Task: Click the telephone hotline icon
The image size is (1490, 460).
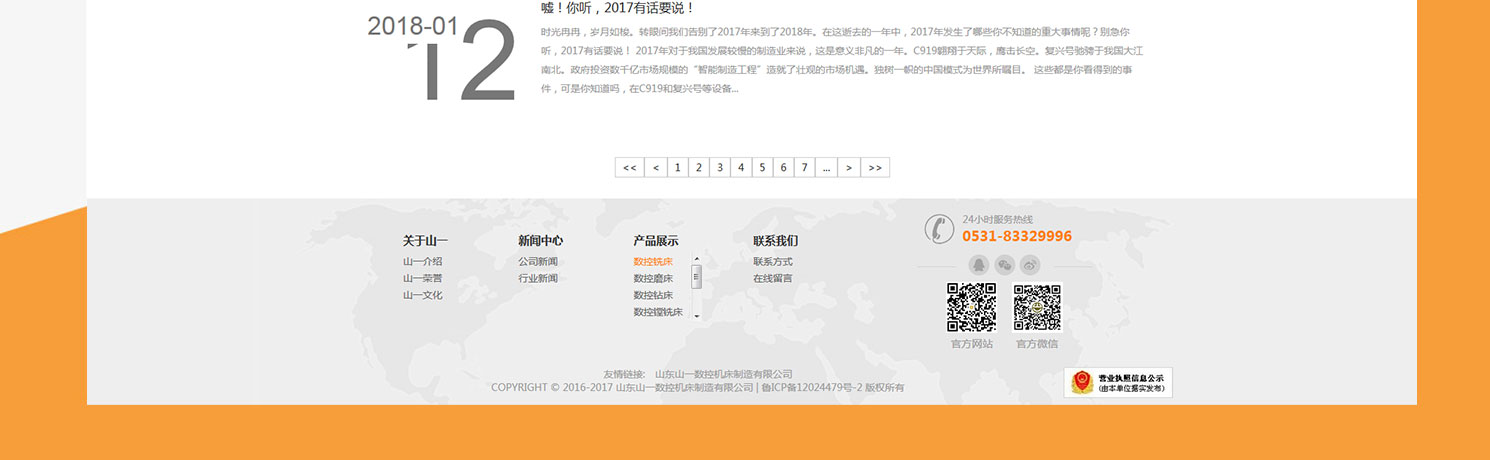Action: pos(938,229)
